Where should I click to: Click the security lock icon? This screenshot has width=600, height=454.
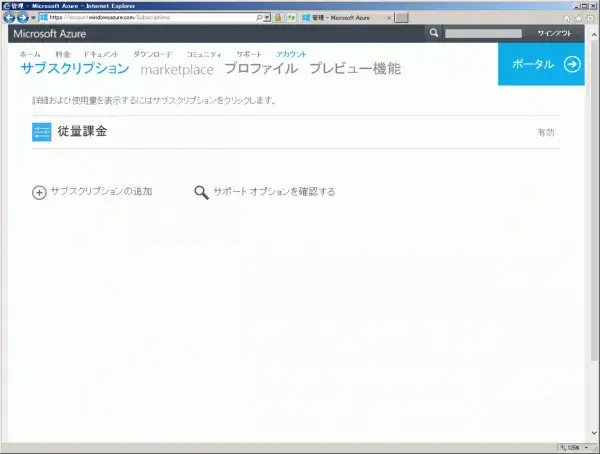tap(278, 17)
